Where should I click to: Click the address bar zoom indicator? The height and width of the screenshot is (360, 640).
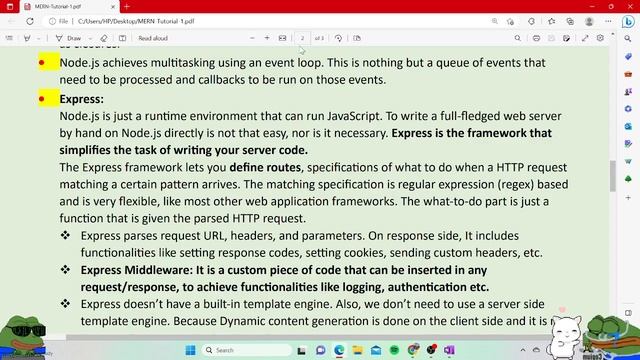click(495, 21)
